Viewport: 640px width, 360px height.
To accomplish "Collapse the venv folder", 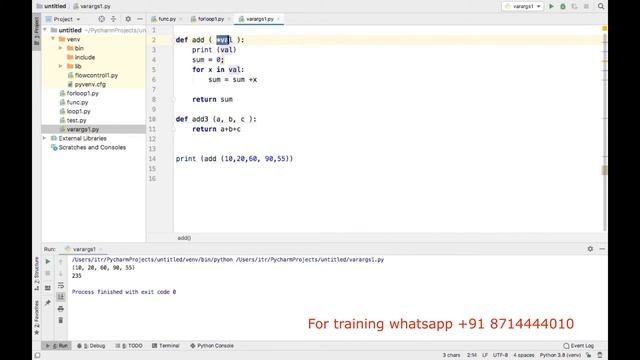I will click(x=53, y=39).
